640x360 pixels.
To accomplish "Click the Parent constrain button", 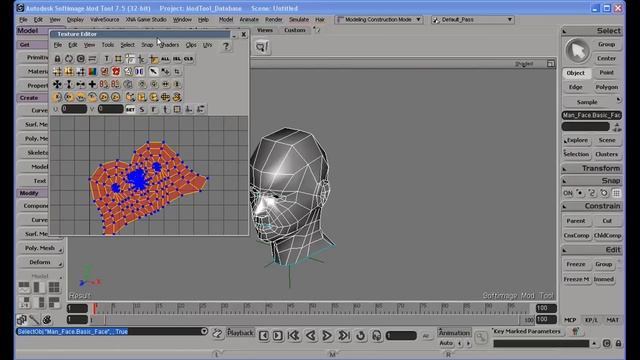I will [576, 221].
